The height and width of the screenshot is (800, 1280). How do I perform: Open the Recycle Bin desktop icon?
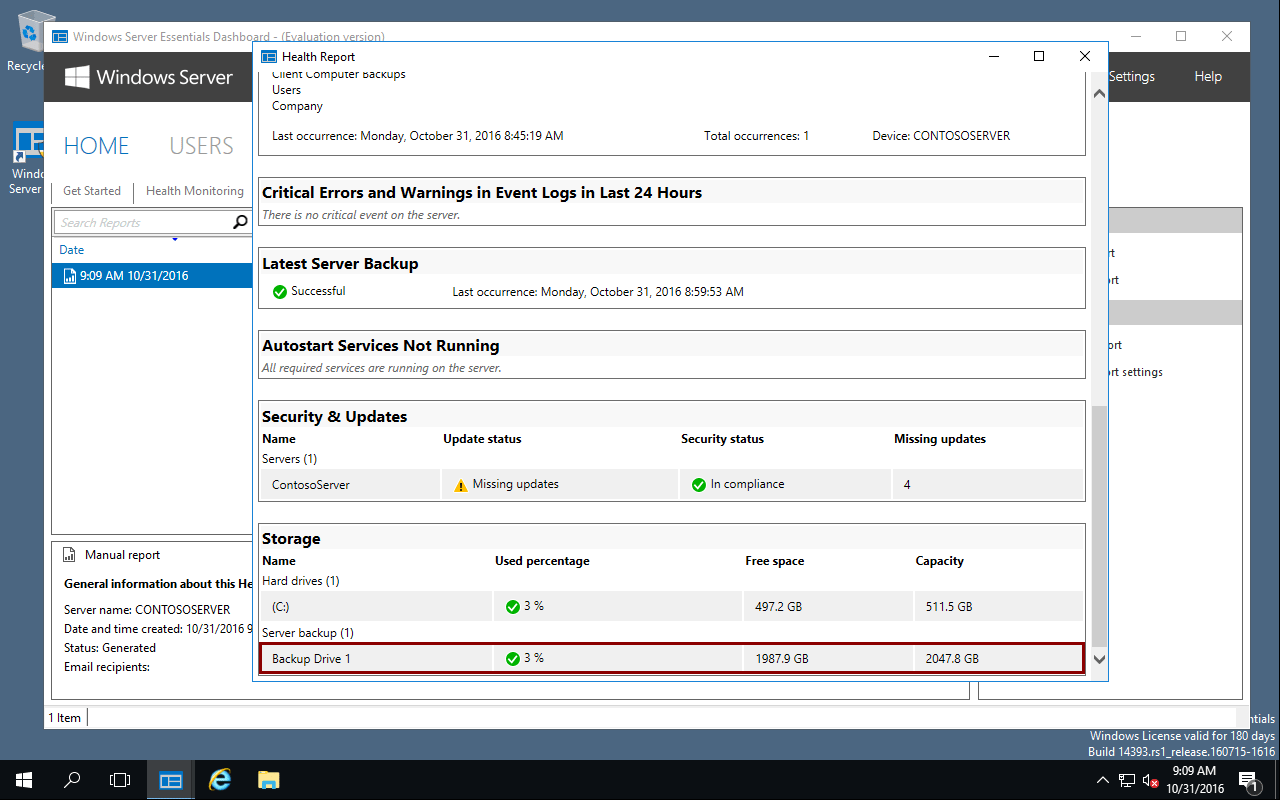click(x=30, y=40)
